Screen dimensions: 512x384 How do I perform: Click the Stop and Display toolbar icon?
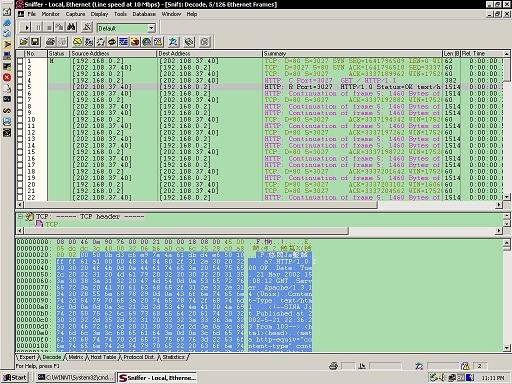59,28
